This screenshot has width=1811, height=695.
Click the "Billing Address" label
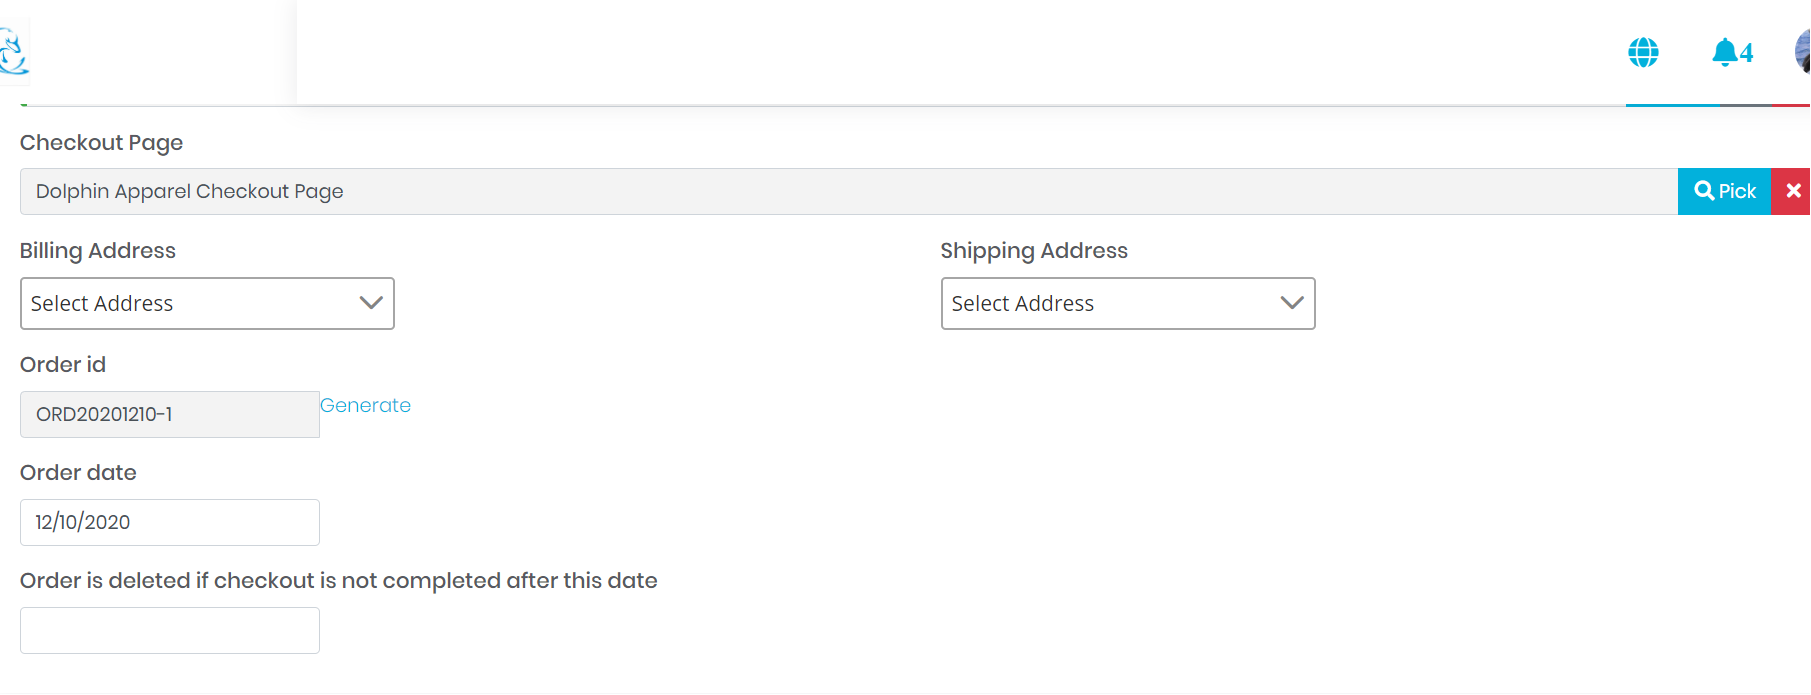(98, 251)
